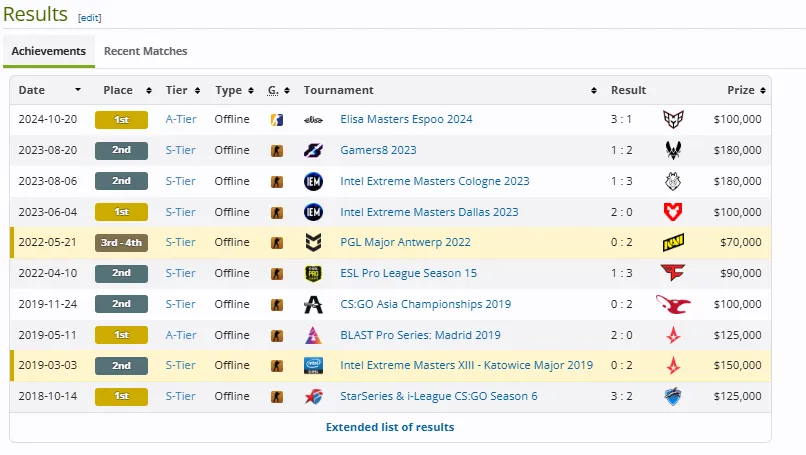Open MOUZ opponent logo in Dallas 2023 row
Screen dimensions: 806x455
(x=673, y=212)
